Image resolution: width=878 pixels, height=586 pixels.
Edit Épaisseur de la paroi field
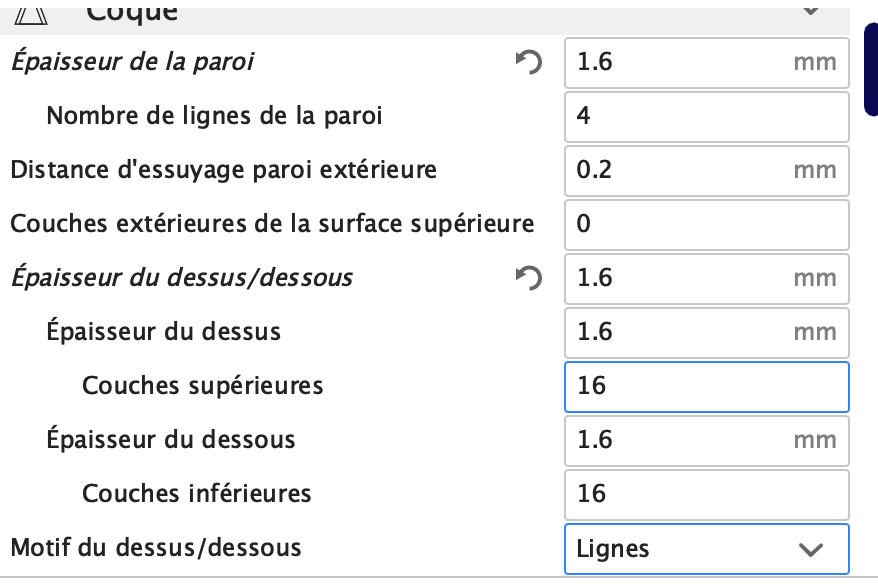click(x=707, y=63)
